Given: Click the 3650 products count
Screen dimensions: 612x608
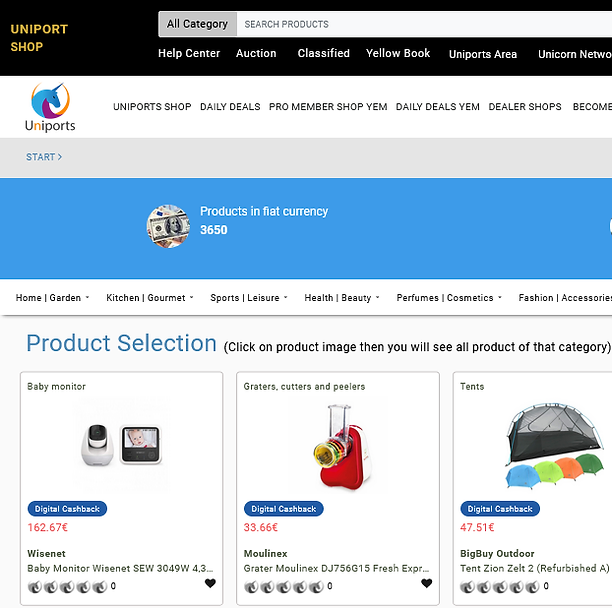Looking at the screenshot, I should 213,230.
